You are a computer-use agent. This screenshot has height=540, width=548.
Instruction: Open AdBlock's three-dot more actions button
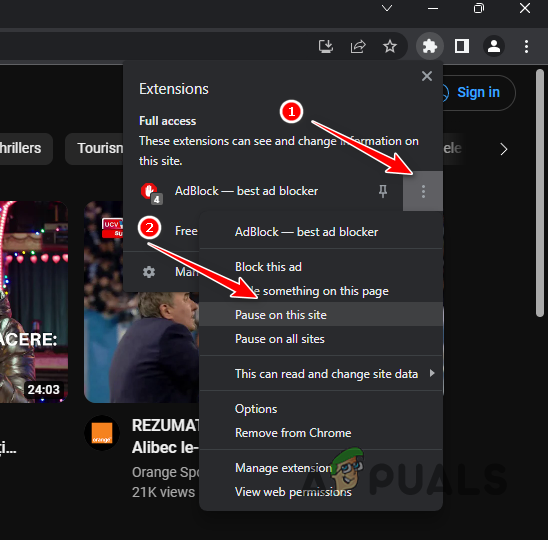[x=423, y=191]
